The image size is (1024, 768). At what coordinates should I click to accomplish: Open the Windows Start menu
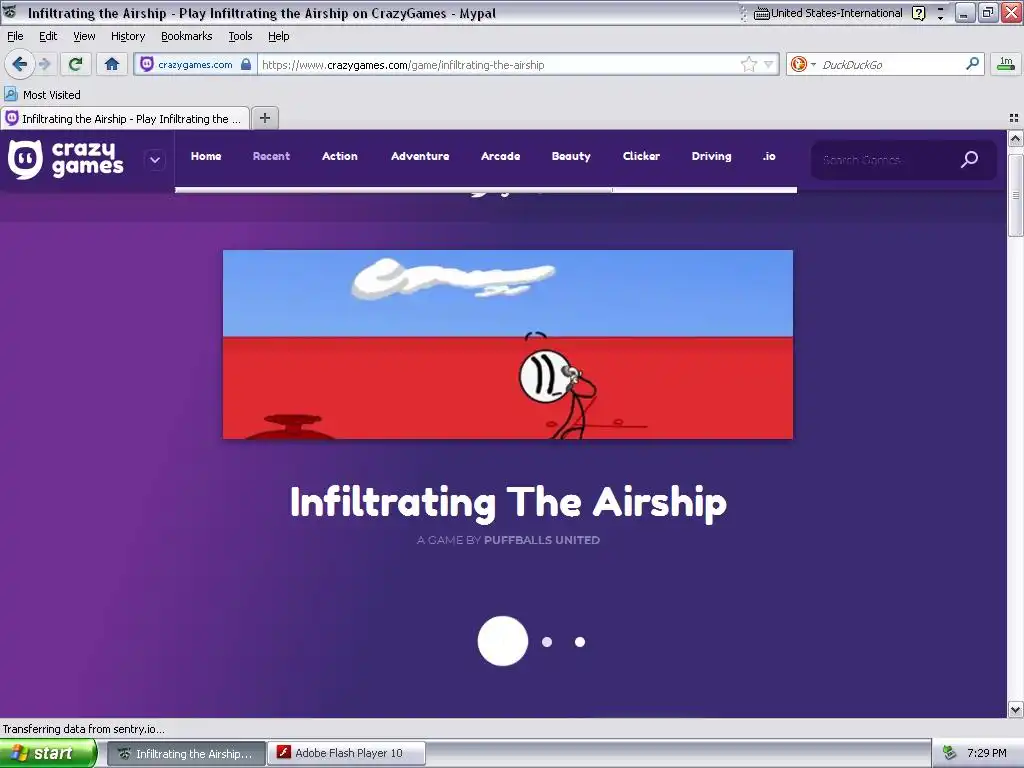[x=48, y=753]
